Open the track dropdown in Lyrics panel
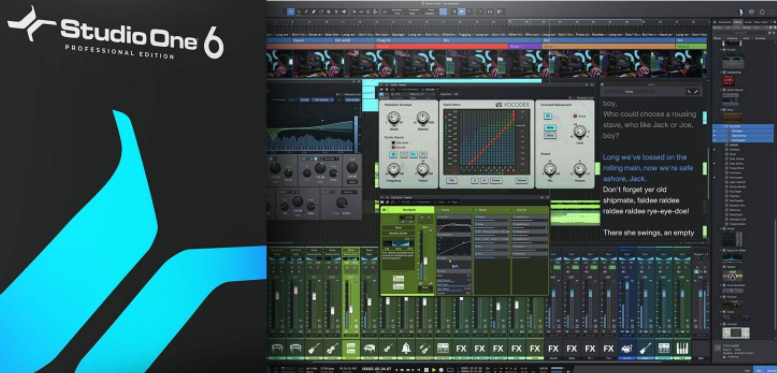 click(x=630, y=92)
